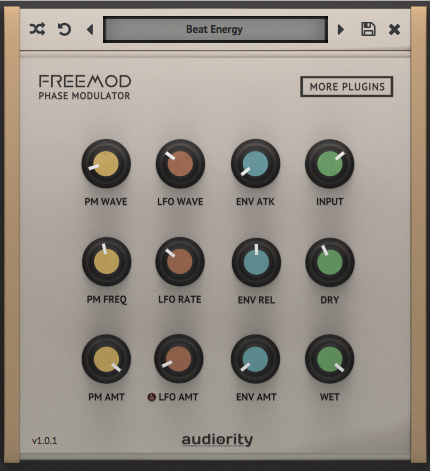The height and width of the screenshot is (471, 430).
Task: Click the blue ENV REL knob
Action: [256, 262]
